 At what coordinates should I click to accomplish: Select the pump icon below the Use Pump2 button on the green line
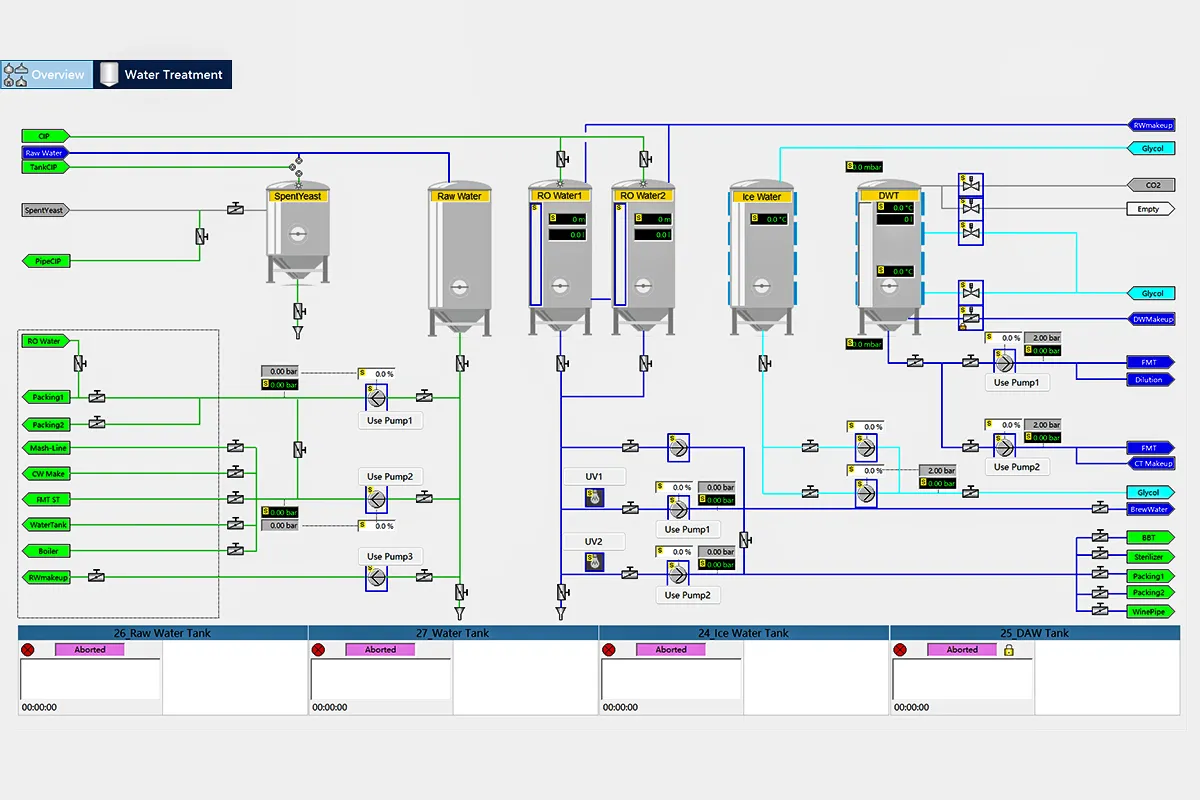coord(377,497)
